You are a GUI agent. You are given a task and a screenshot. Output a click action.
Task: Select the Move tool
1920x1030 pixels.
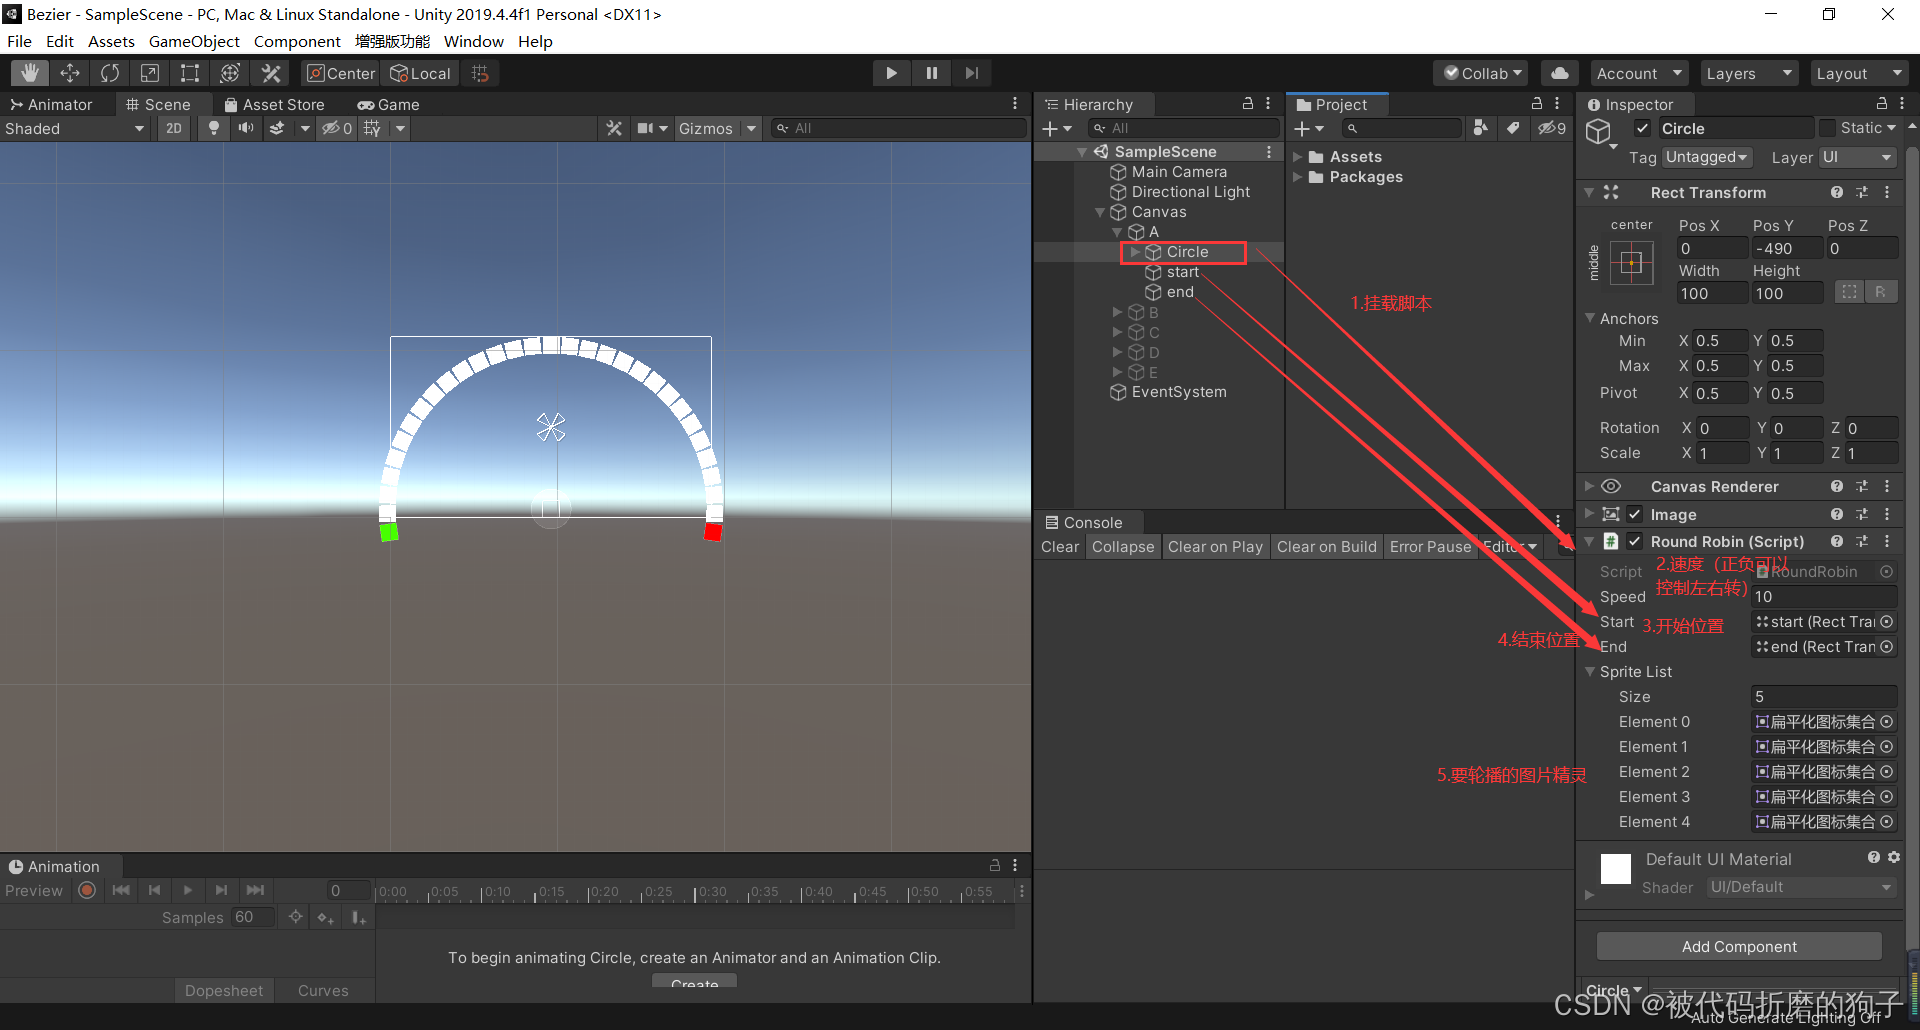(69, 72)
